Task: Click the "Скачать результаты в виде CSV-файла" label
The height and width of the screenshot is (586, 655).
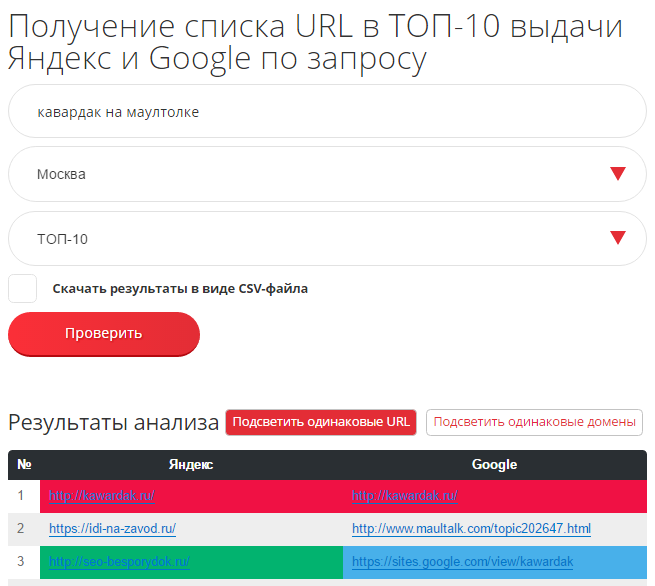Action: click(180, 289)
